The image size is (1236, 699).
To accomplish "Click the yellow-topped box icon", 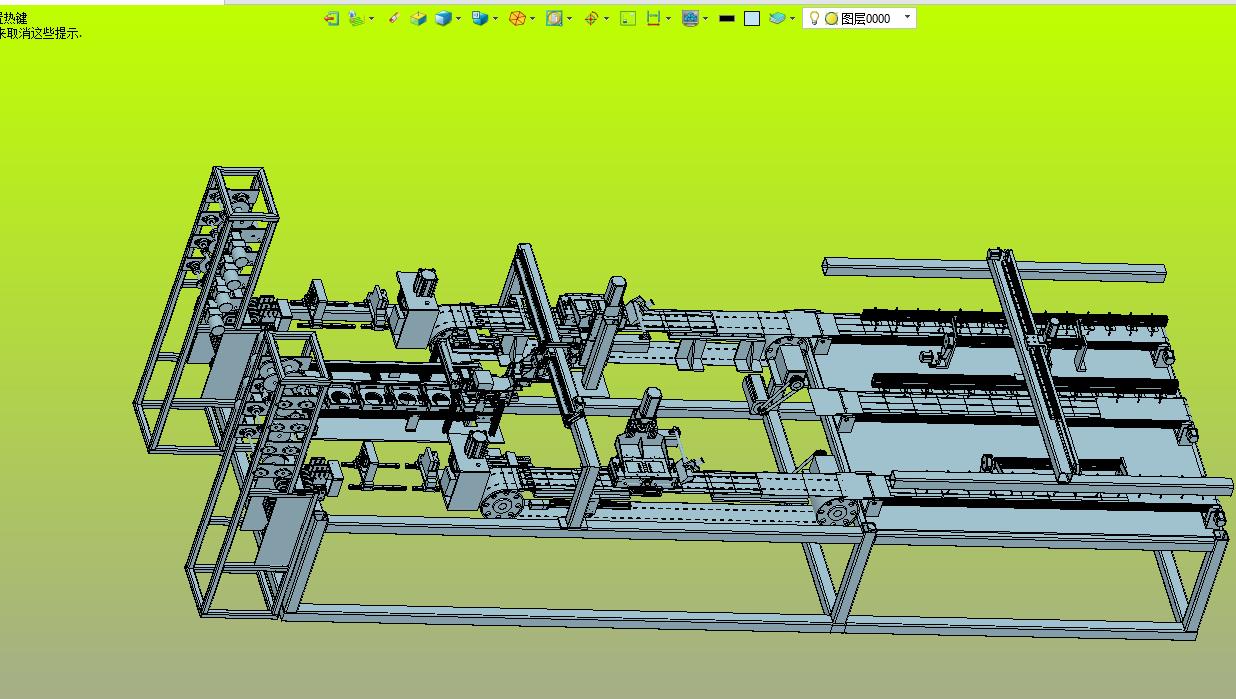I will click(419, 18).
